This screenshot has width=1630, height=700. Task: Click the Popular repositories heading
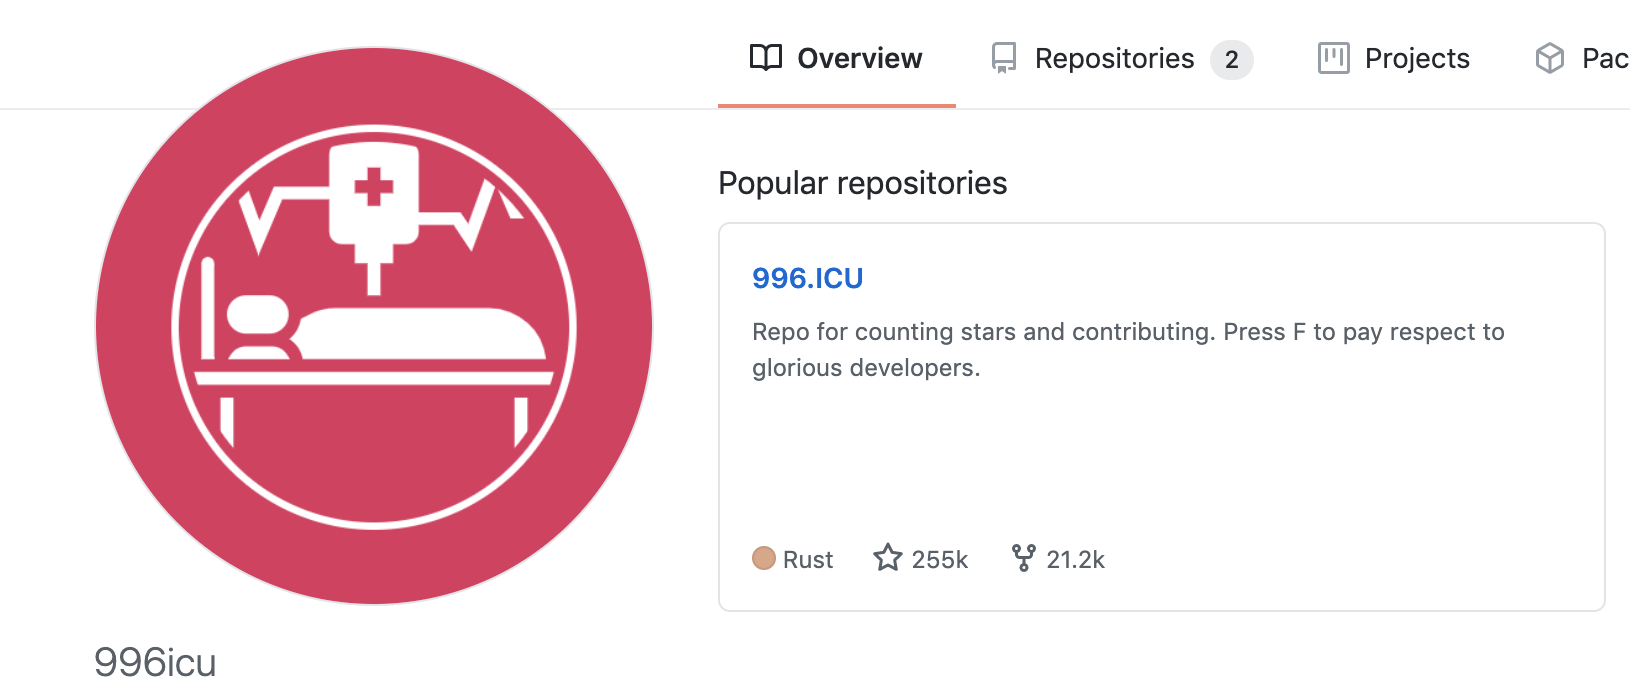pyautogui.click(x=862, y=183)
